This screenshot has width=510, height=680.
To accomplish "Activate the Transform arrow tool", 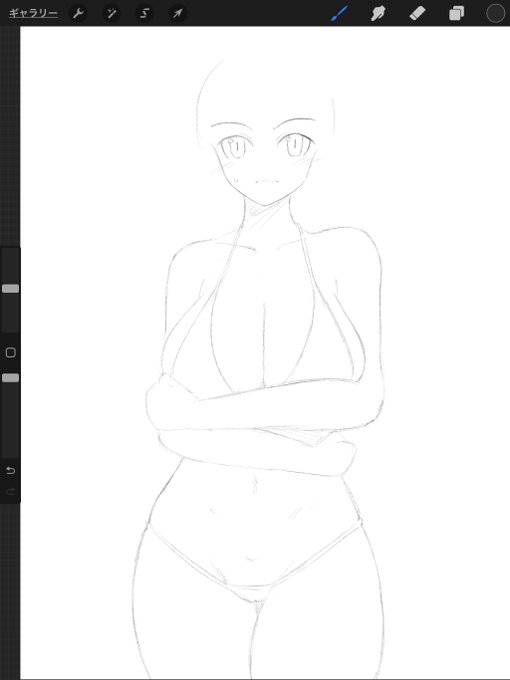I will coord(177,13).
